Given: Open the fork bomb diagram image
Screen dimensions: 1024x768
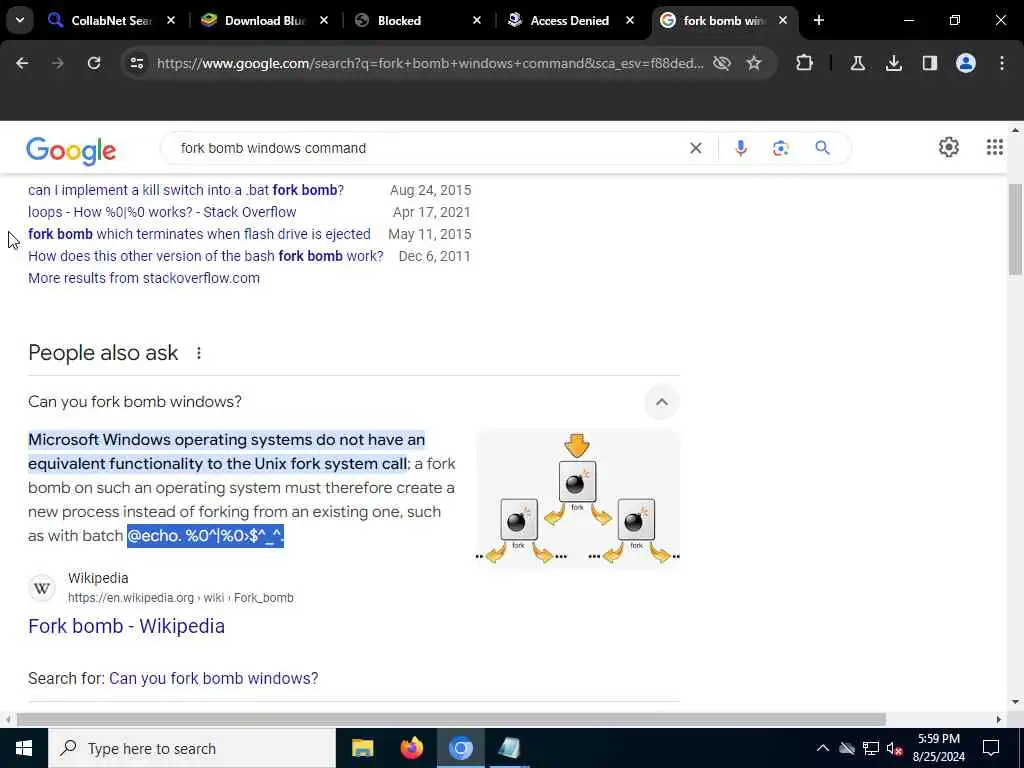Looking at the screenshot, I should tap(578, 499).
